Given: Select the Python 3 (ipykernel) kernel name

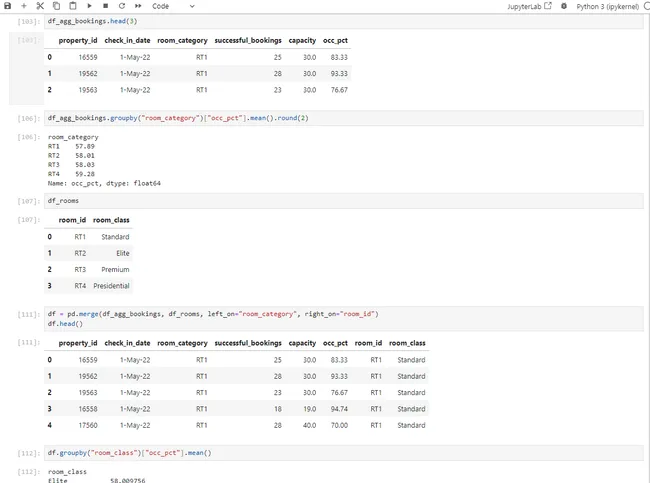Looking at the screenshot, I should [607, 6].
